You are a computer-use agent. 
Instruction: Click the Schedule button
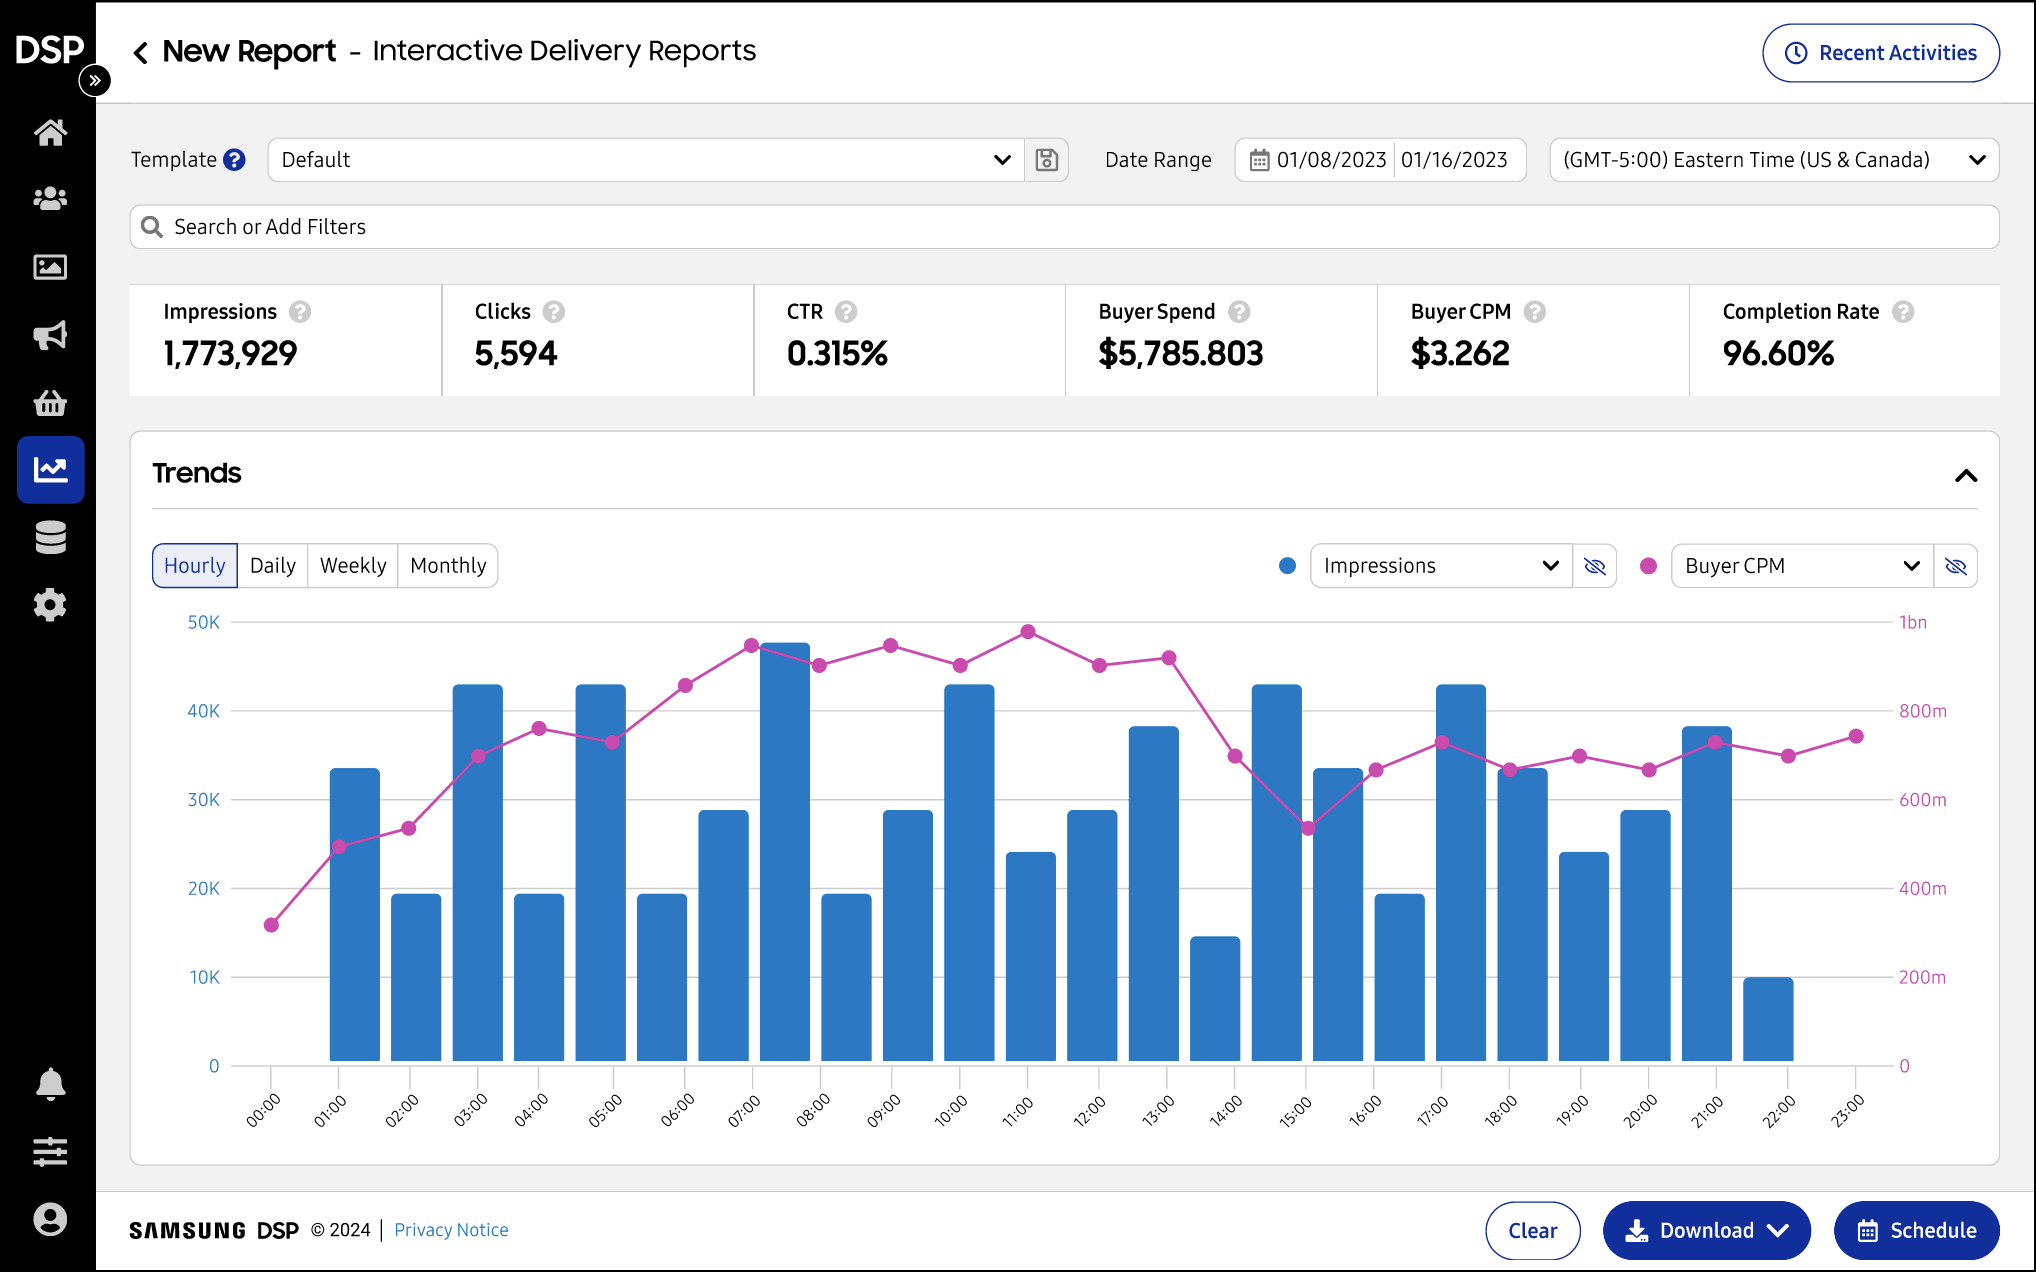[1916, 1230]
